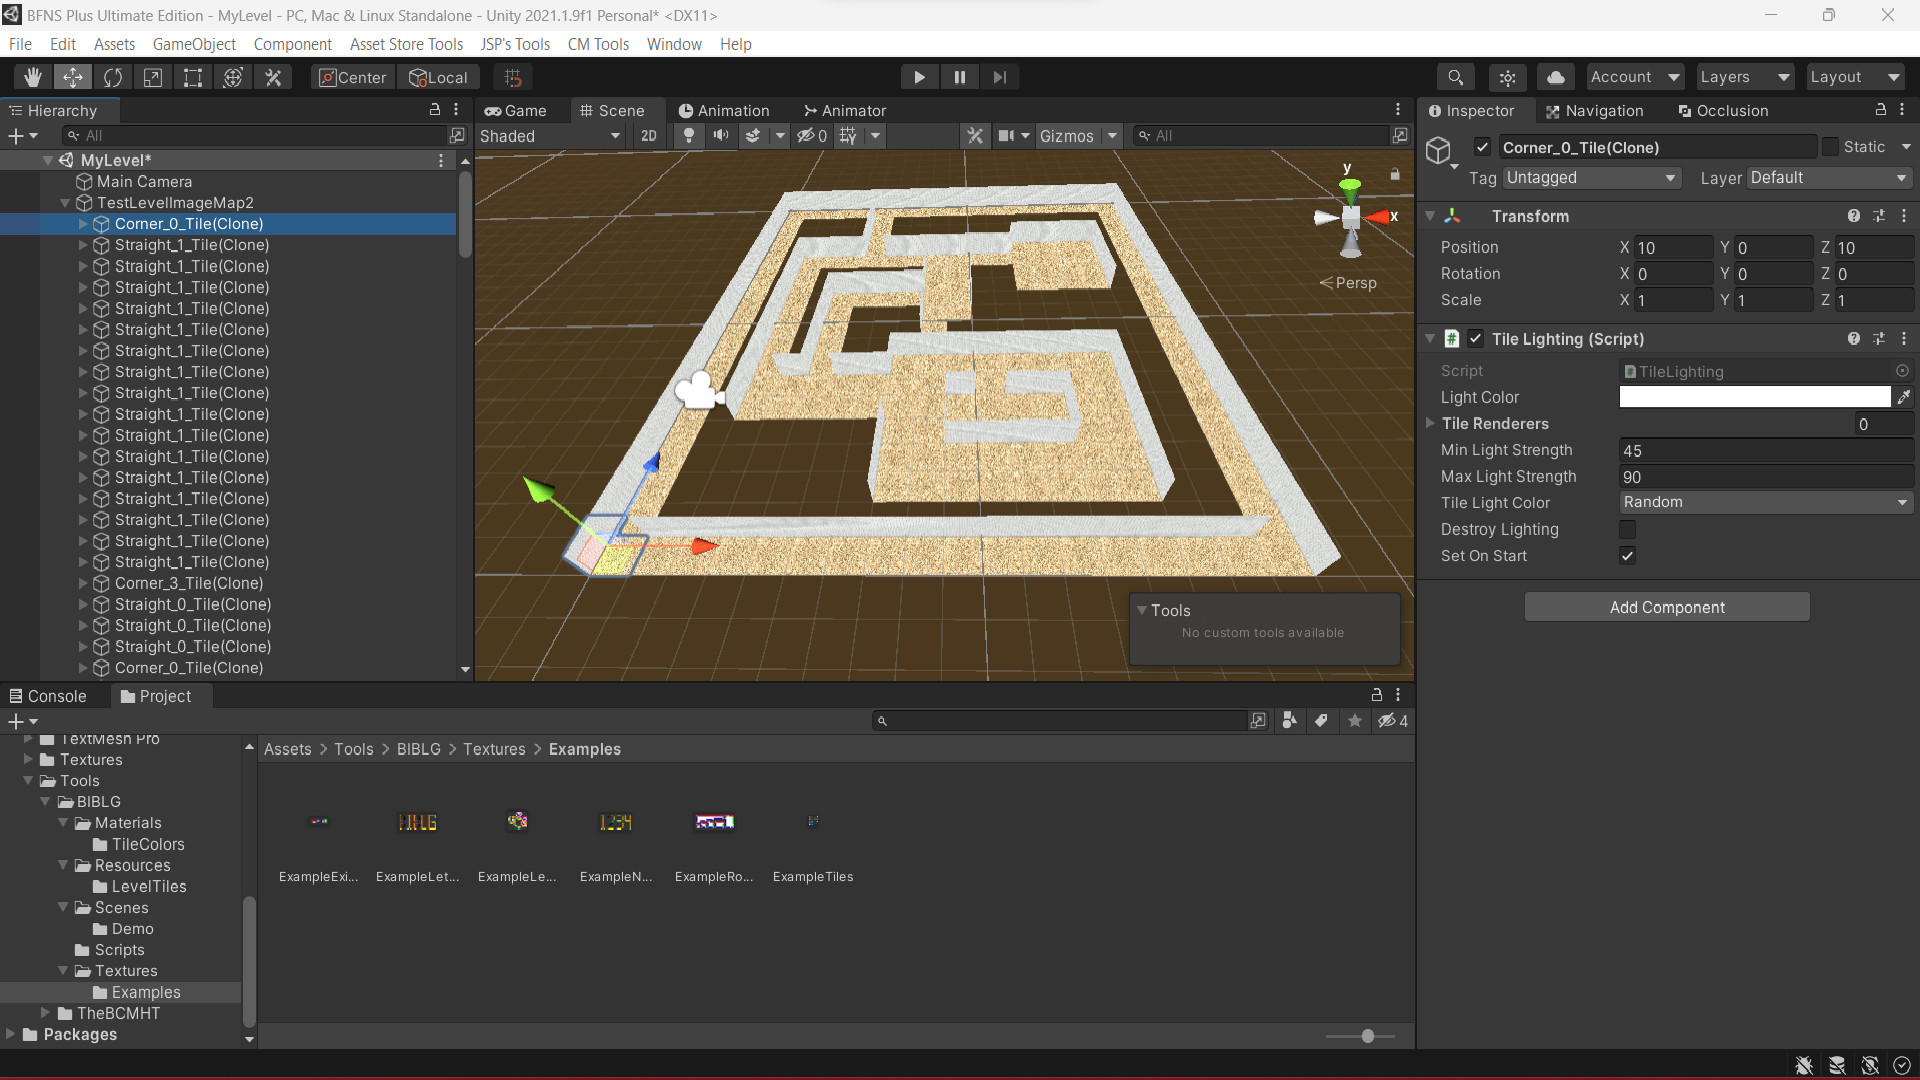This screenshot has width=1920, height=1080.
Task: Select the ExampleTiles texture thumbnail
Action: 813,822
